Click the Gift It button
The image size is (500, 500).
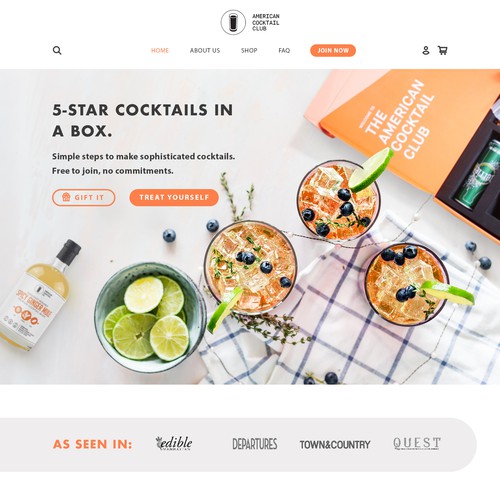[x=84, y=197]
